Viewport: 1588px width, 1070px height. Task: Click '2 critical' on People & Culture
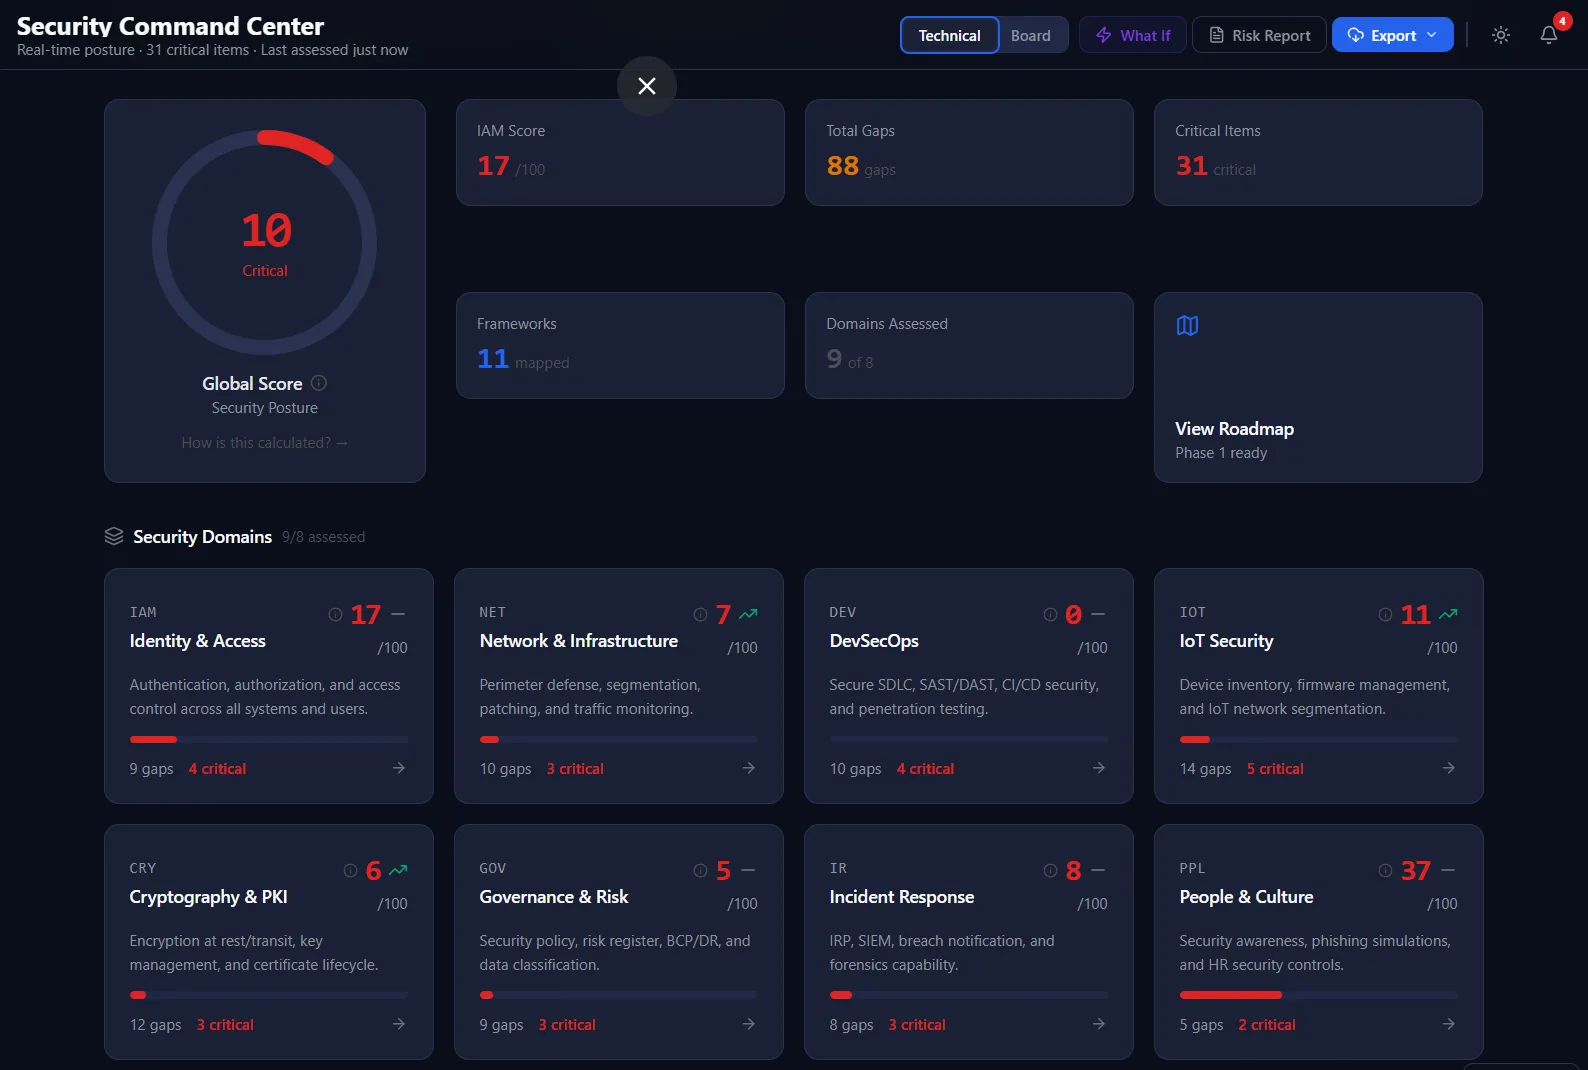[x=1267, y=1025]
